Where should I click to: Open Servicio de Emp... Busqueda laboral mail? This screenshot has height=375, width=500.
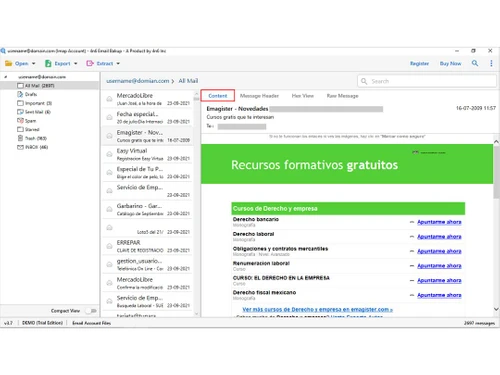[x=147, y=301]
